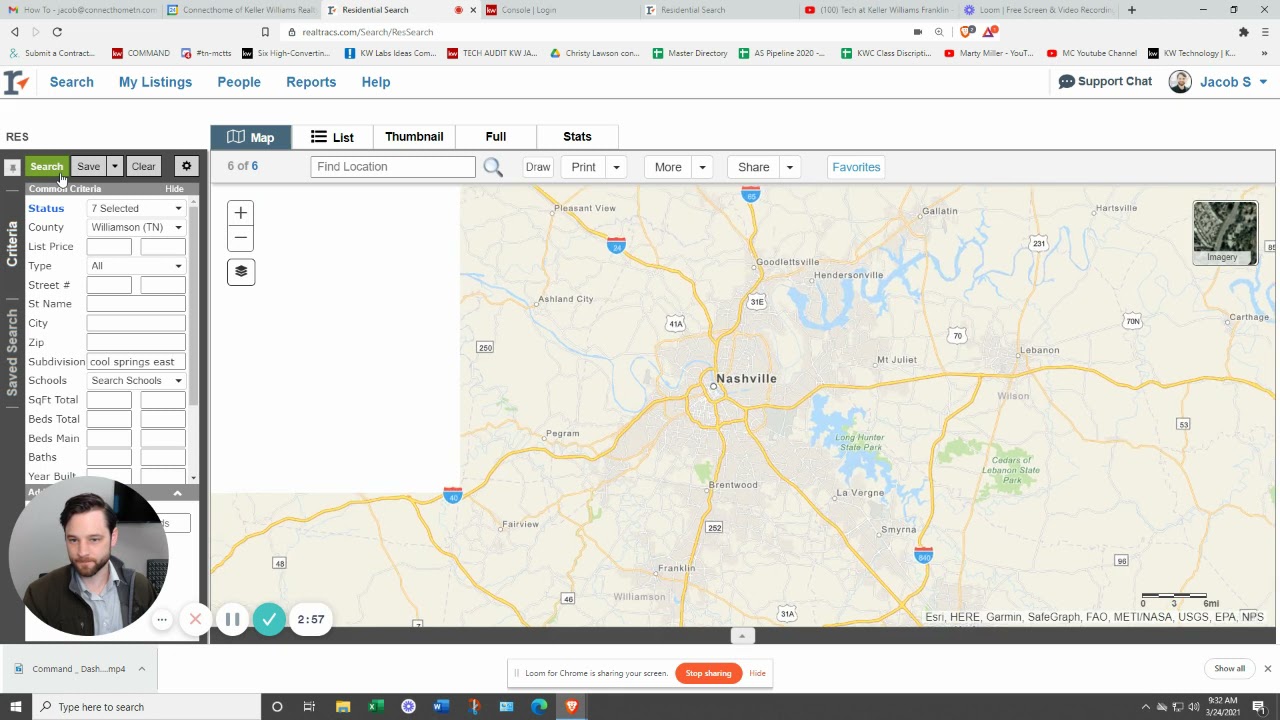Click the magnifier icon next to Find Location

pos(493,167)
